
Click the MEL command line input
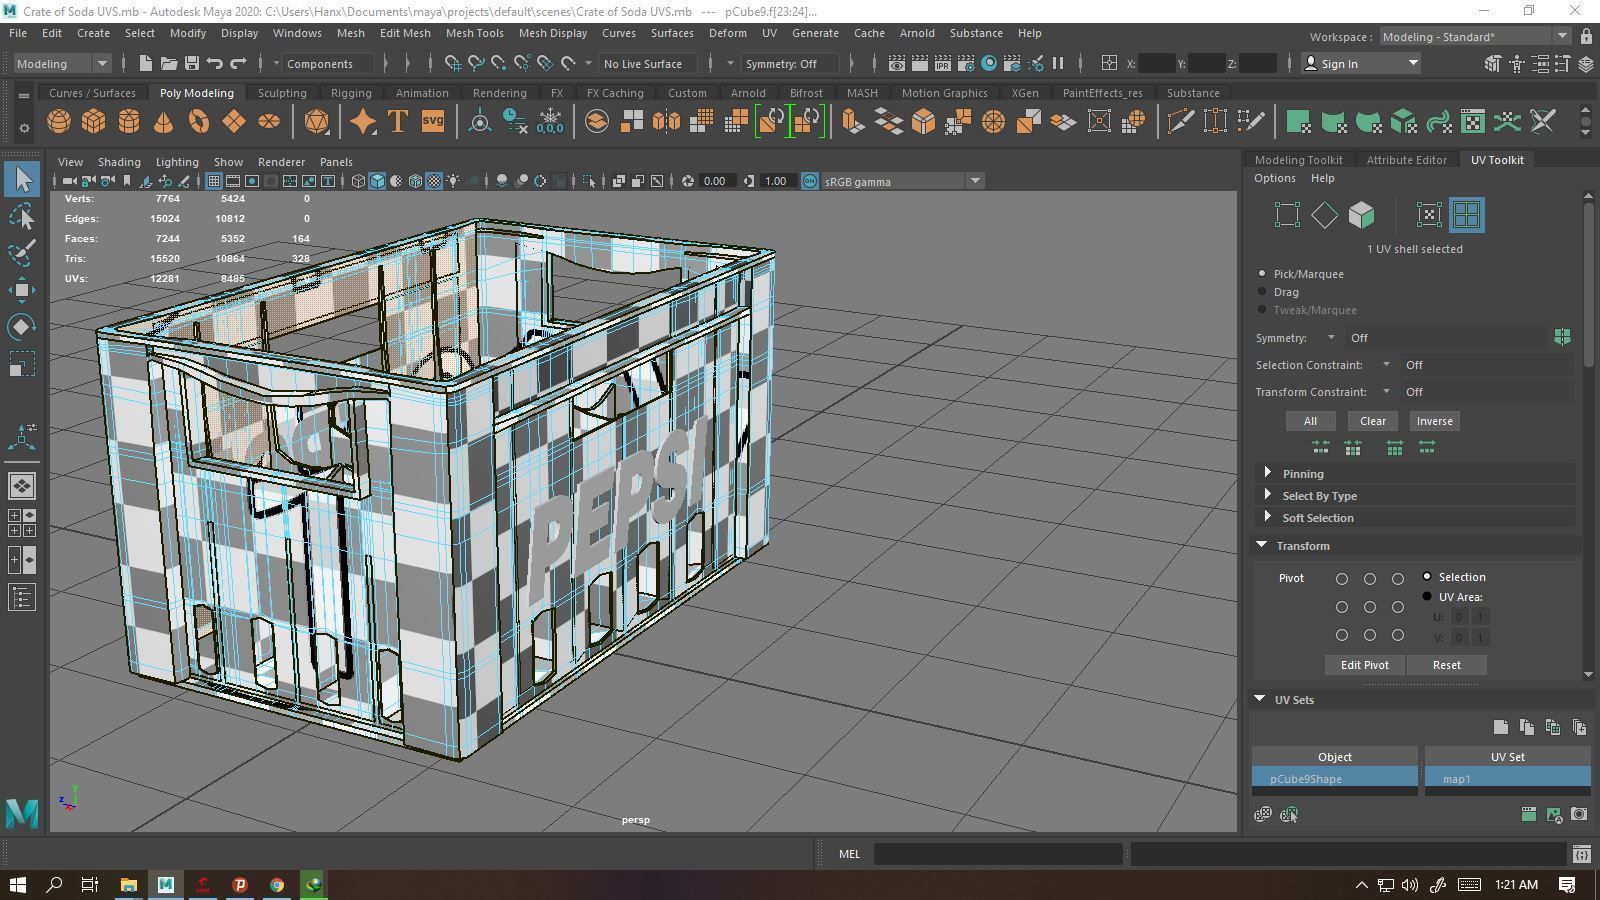click(x=998, y=854)
